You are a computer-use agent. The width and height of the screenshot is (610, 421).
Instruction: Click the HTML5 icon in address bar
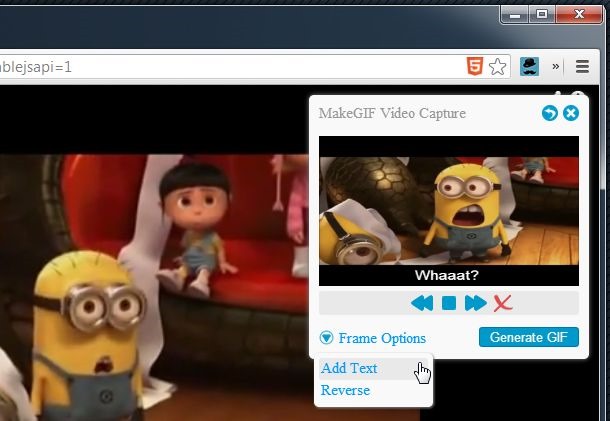[x=475, y=66]
